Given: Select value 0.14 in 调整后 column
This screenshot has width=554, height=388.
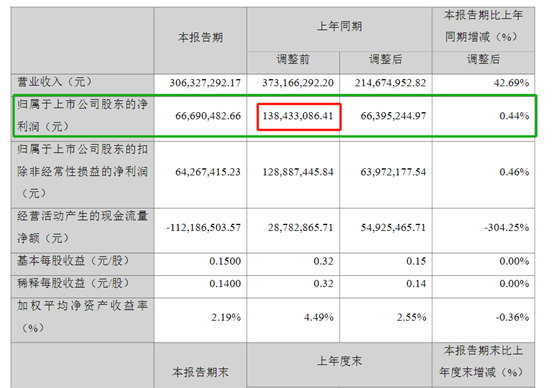Looking at the screenshot, I should [x=416, y=284].
